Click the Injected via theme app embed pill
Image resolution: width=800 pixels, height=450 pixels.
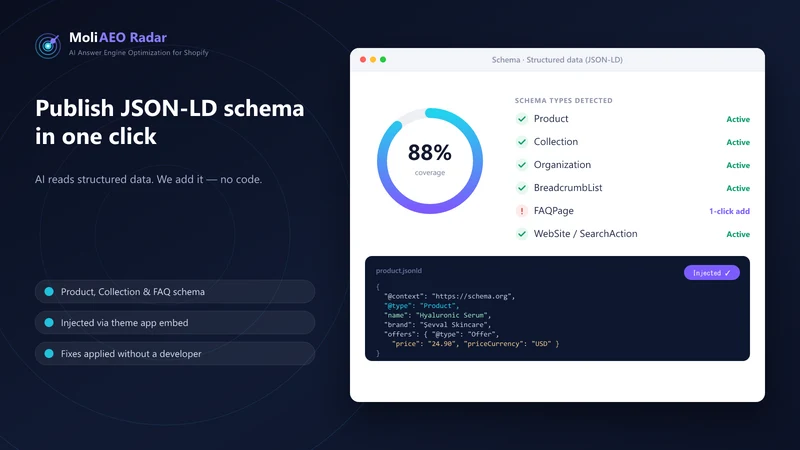coord(174,322)
